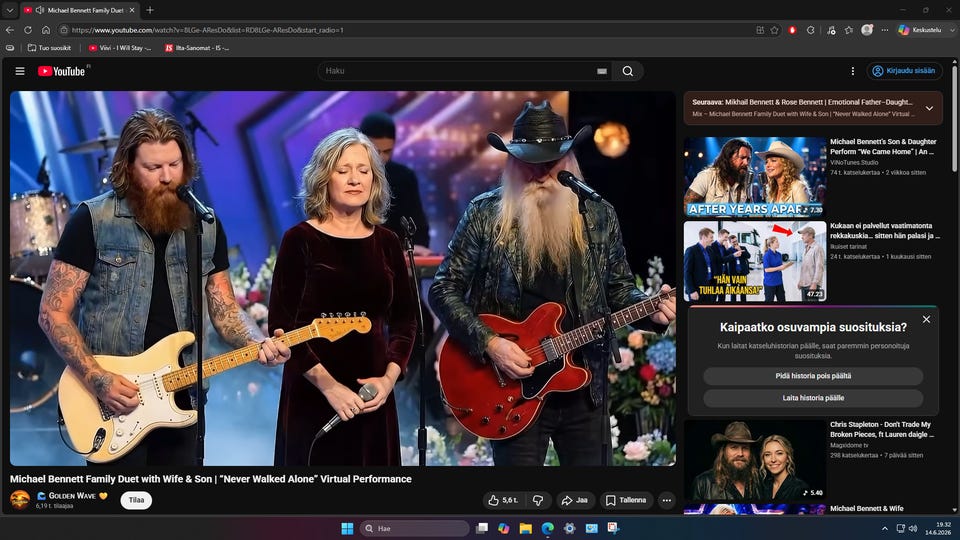Open tab actions dropdown chevron
This screenshot has width=960, height=540.
tap(9, 10)
